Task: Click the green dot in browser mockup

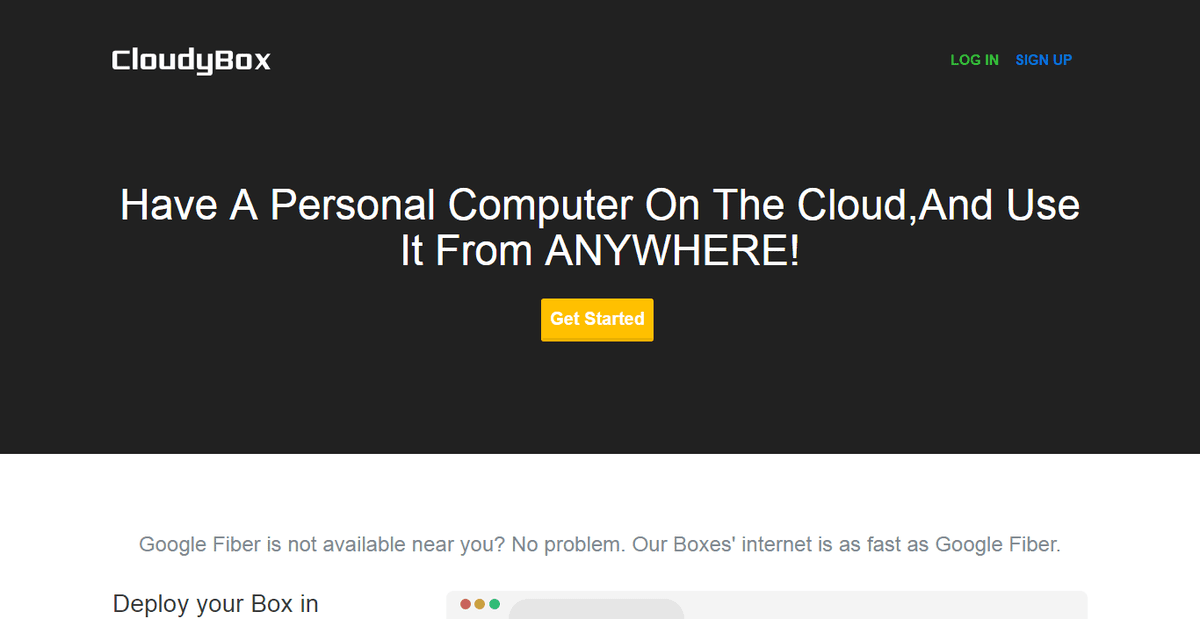Action: coord(494,604)
